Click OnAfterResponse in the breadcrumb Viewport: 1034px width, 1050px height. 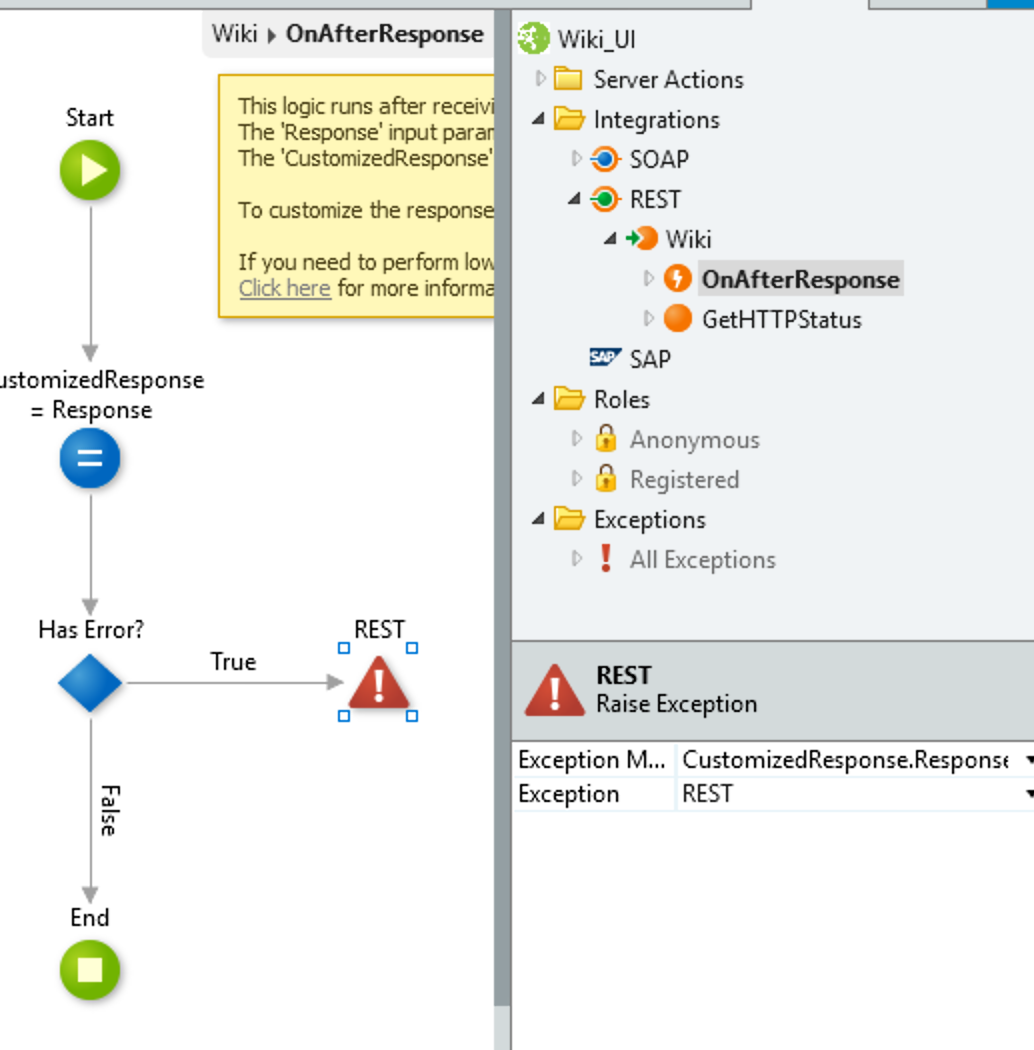tap(384, 33)
